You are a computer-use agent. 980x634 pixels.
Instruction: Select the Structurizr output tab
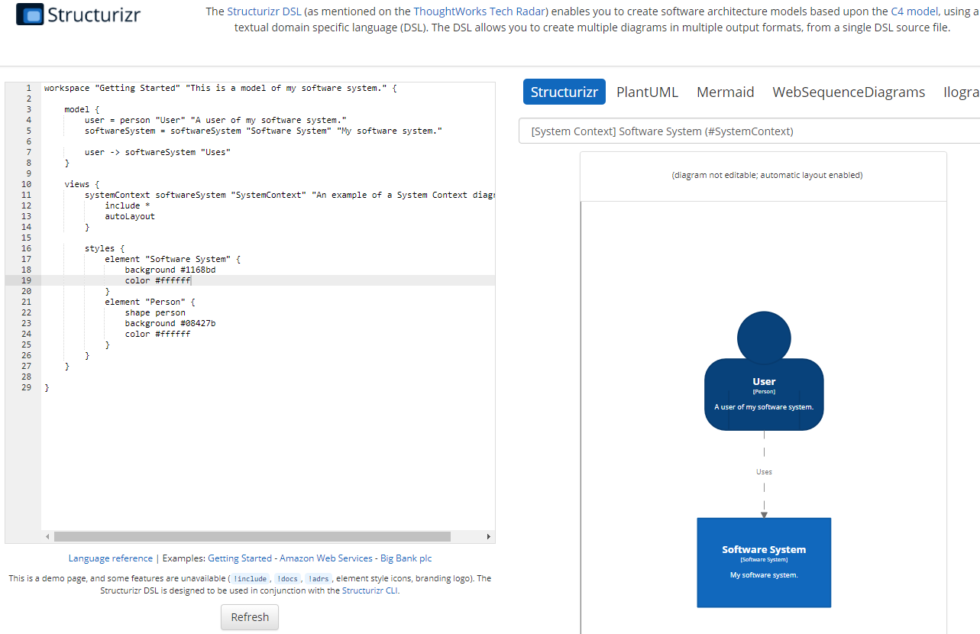point(564,92)
